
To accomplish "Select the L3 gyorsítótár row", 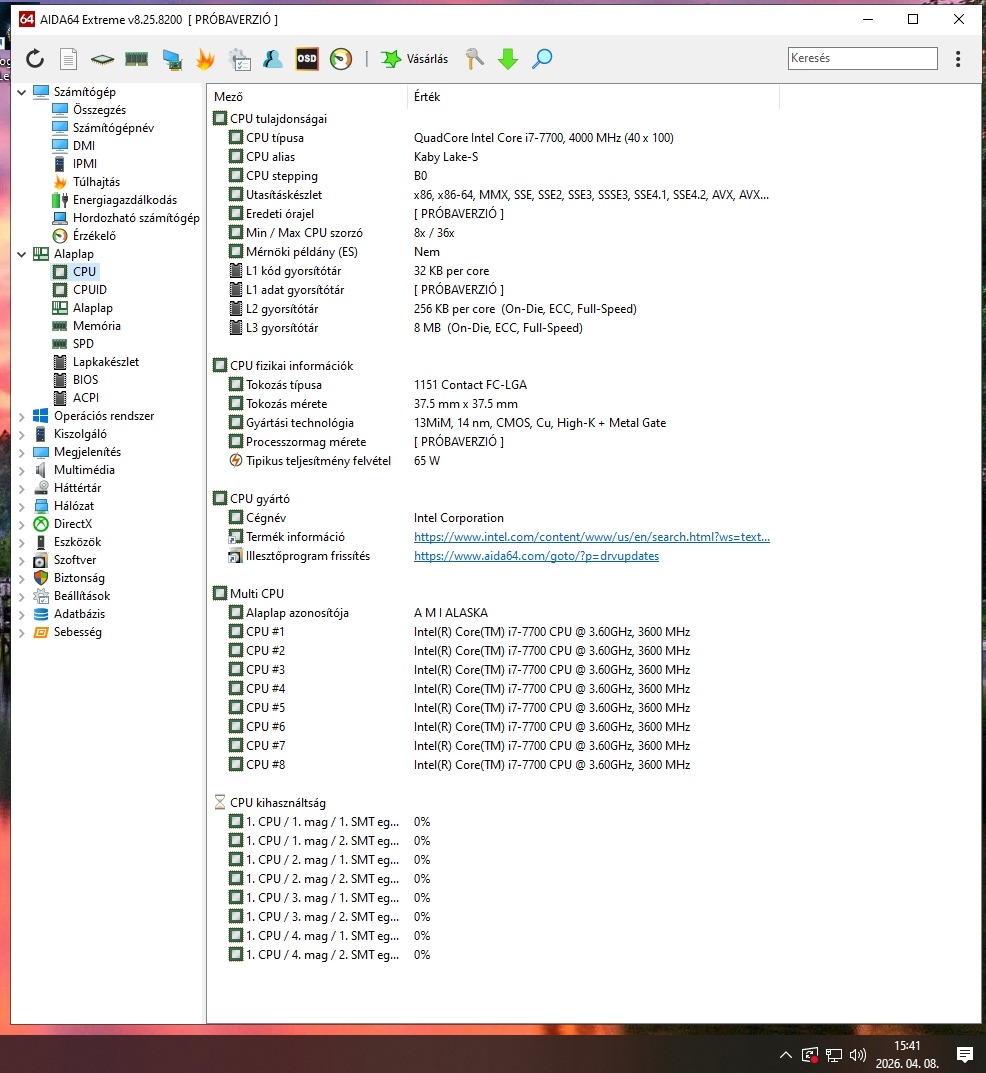I will (493, 328).
